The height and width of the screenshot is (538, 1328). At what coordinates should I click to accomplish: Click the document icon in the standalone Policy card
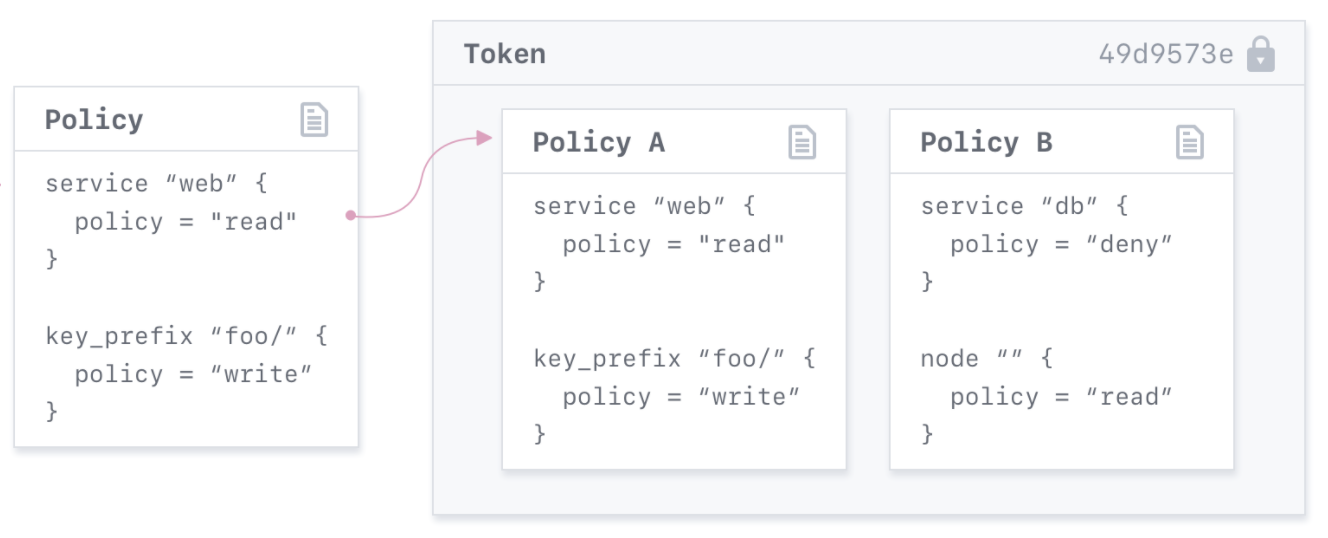point(314,120)
